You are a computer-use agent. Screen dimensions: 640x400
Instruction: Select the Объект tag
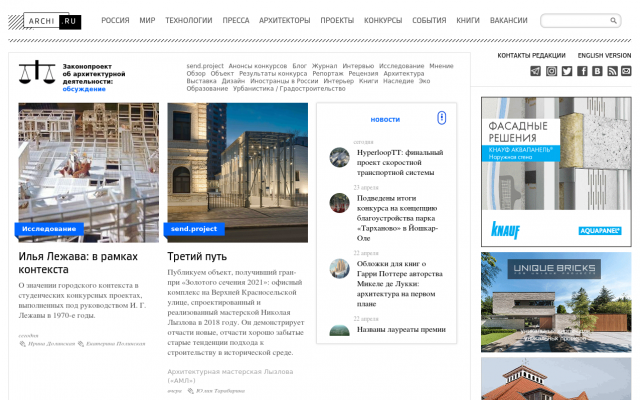[222, 73]
